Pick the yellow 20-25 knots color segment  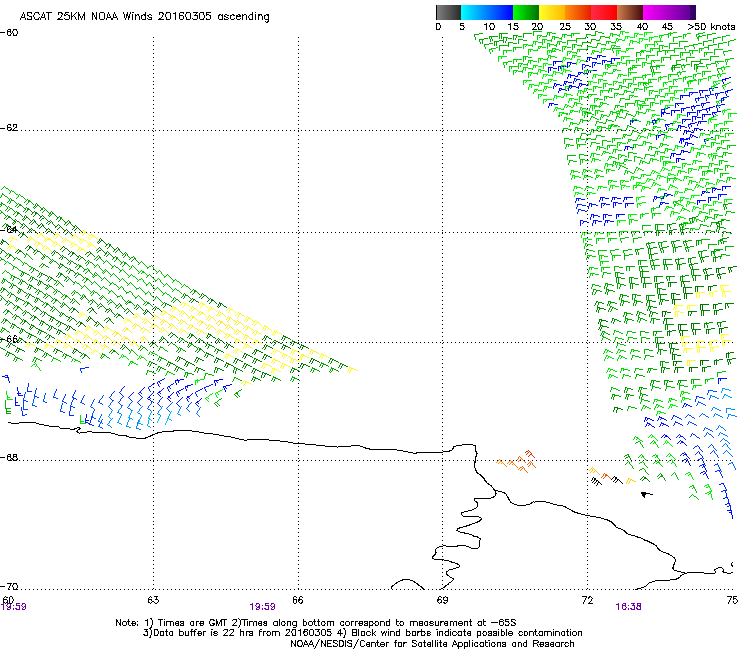552,12
